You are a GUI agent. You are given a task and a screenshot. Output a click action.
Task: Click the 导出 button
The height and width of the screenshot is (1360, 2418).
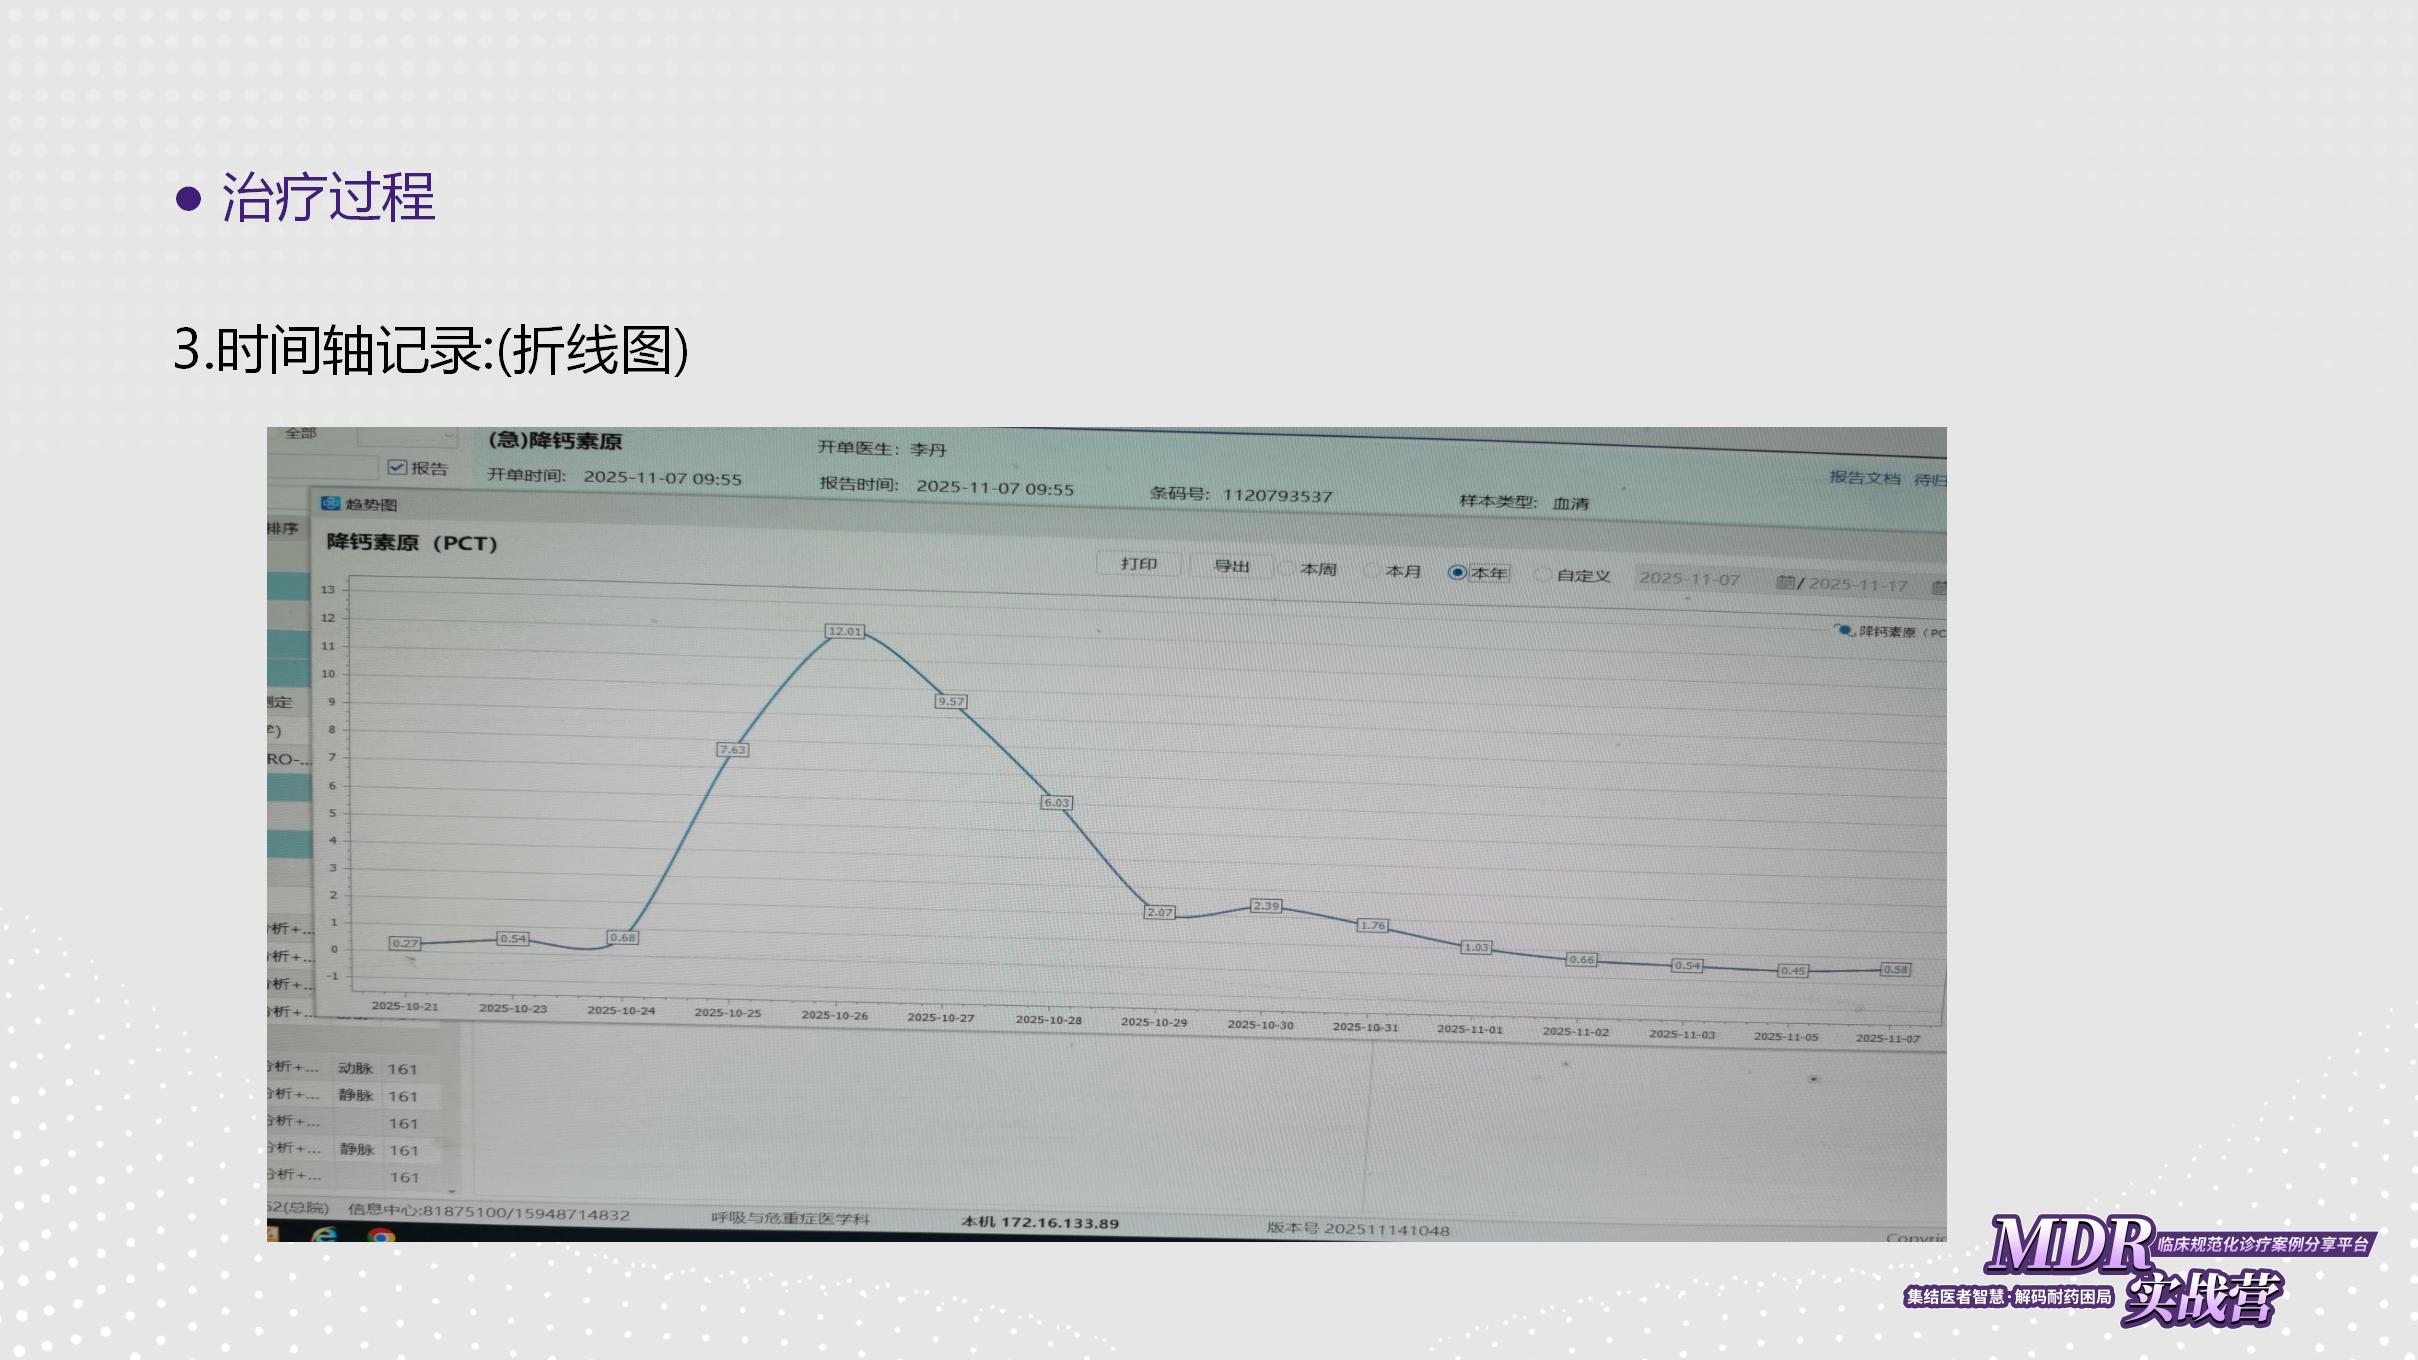(x=1231, y=566)
